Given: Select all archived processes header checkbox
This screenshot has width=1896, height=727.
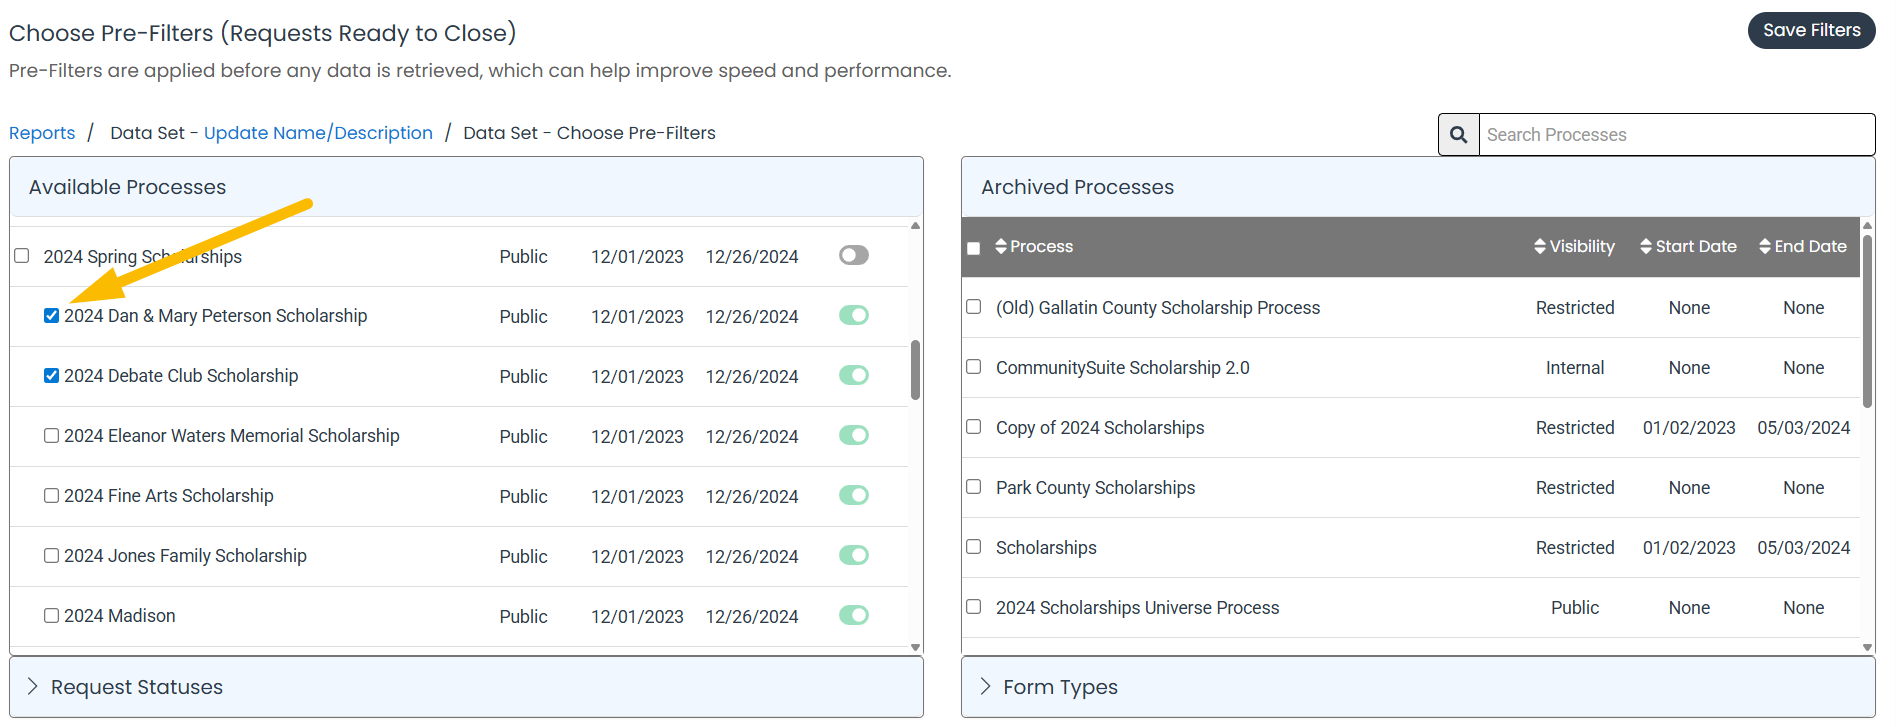Looking at the screenshot, I should coord(974,248).
